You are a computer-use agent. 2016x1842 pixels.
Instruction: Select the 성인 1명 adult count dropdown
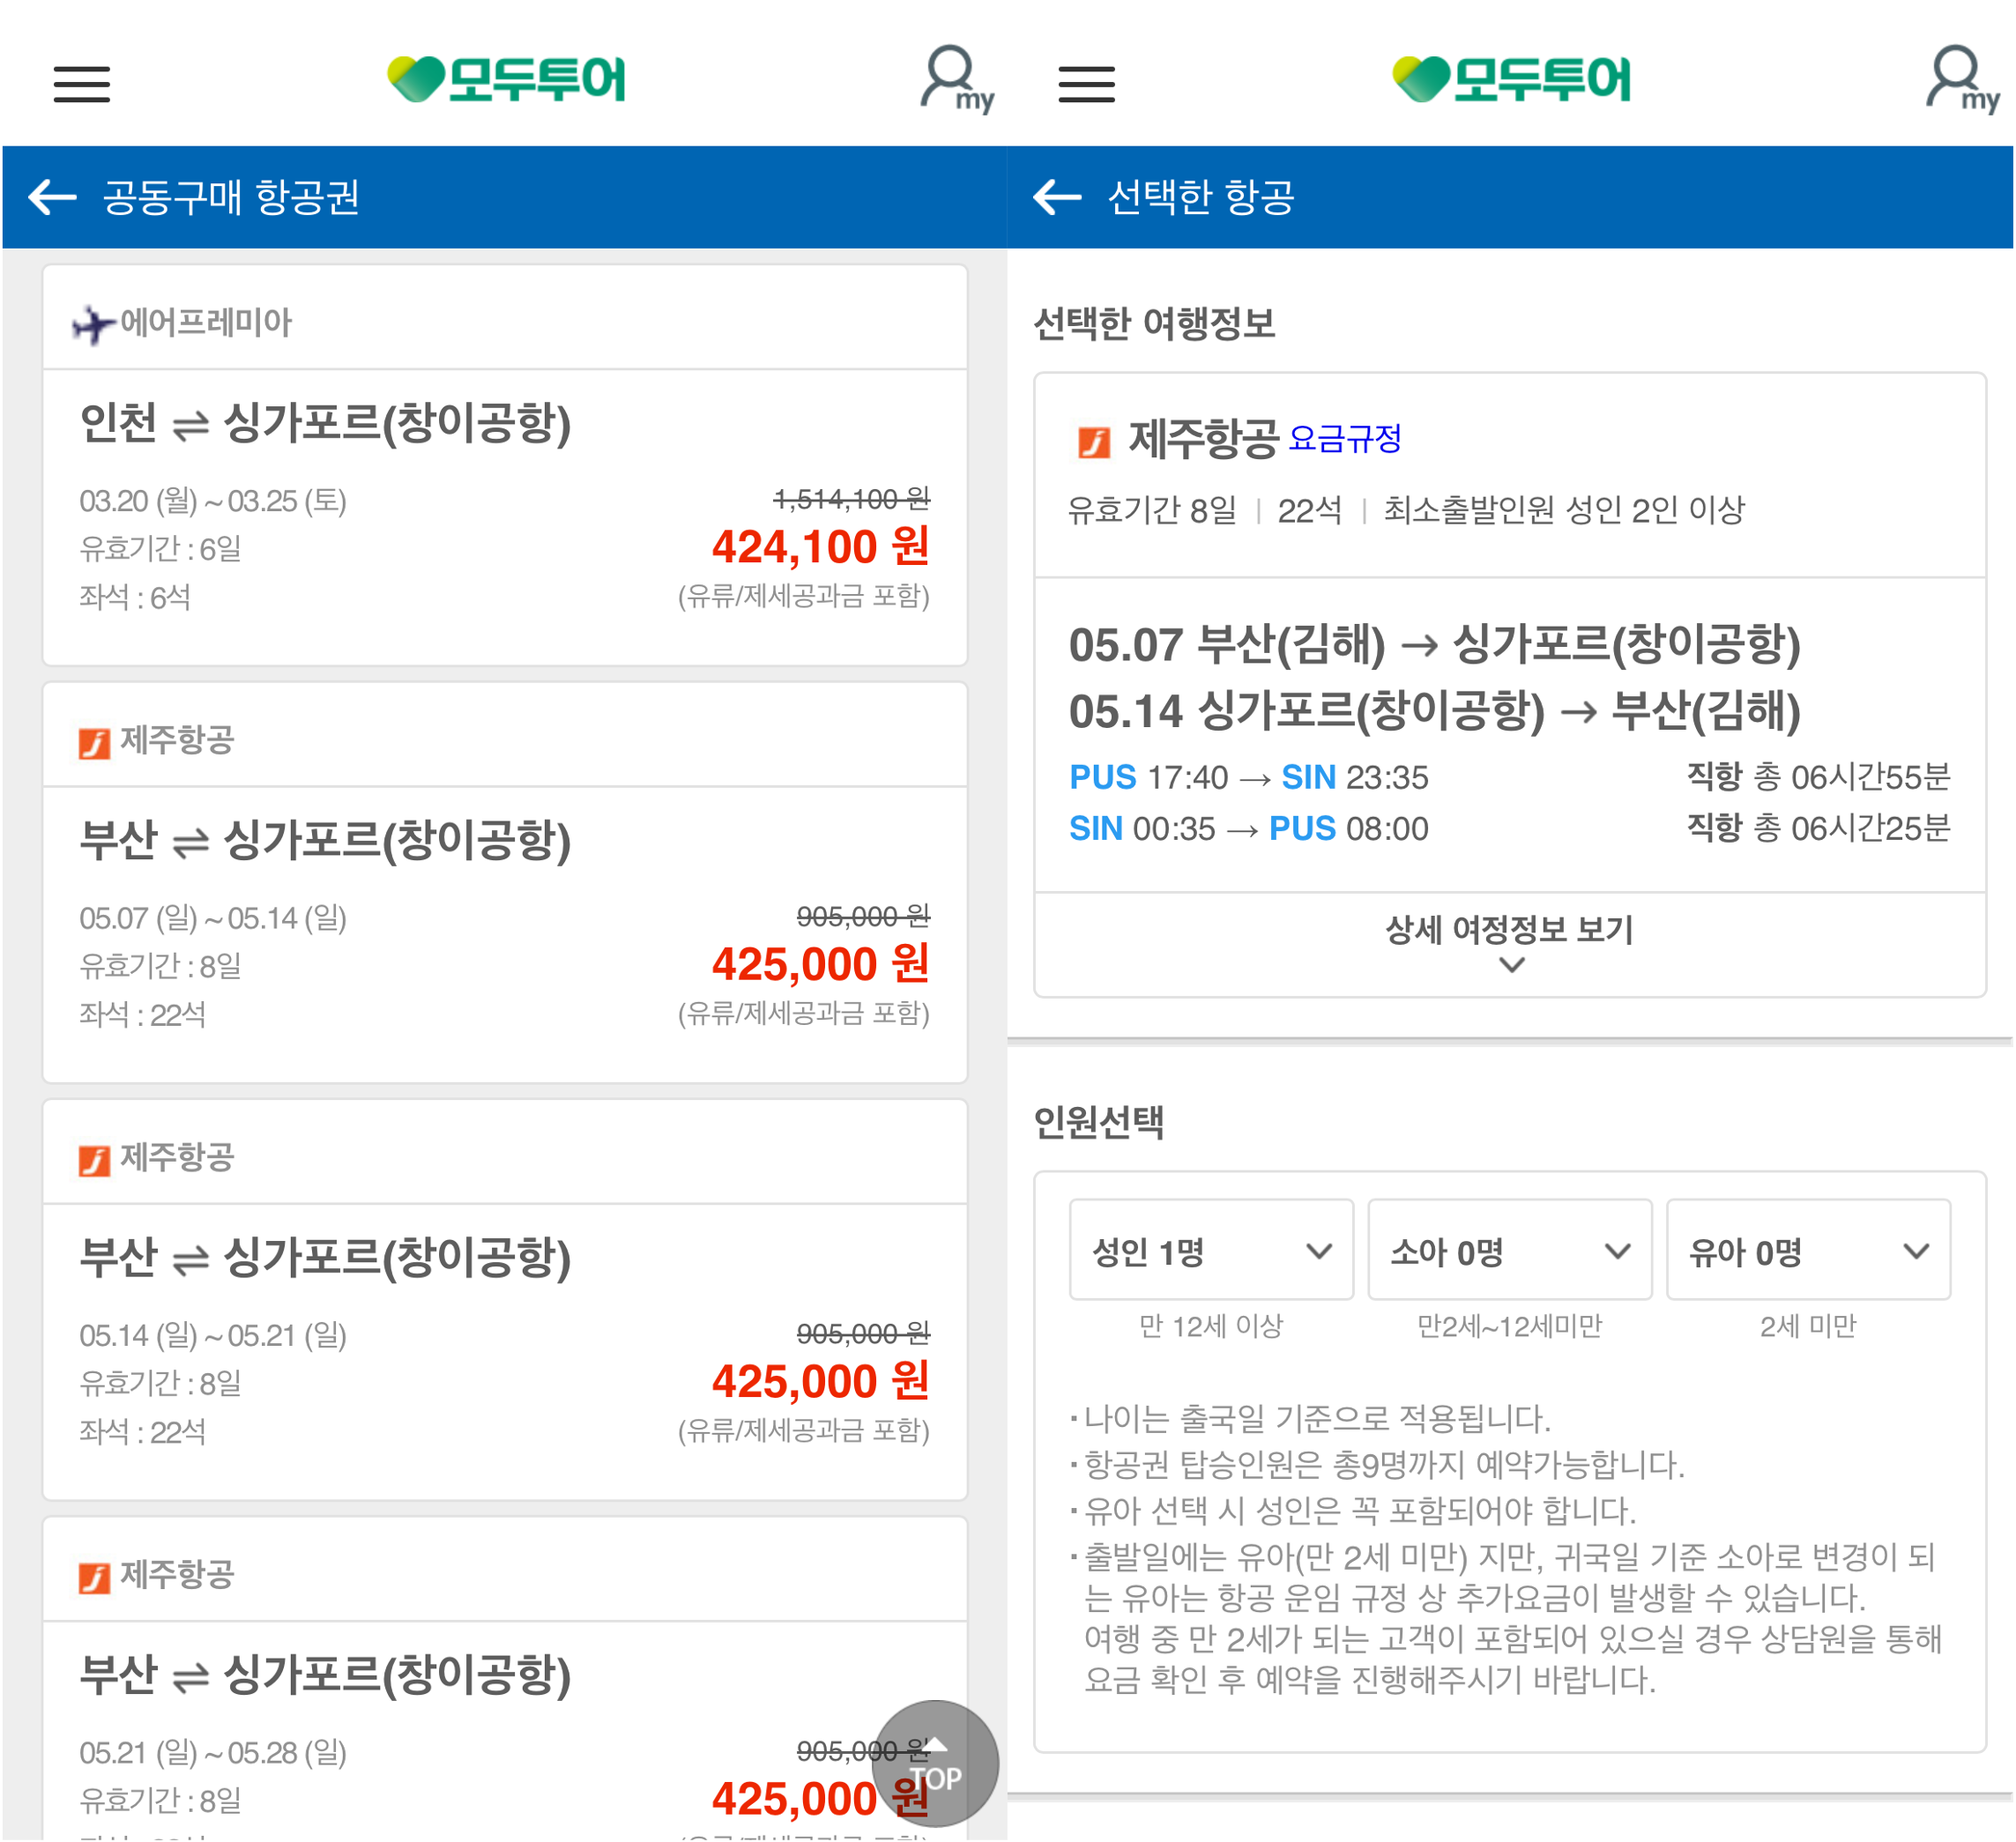(1211, 1250)
